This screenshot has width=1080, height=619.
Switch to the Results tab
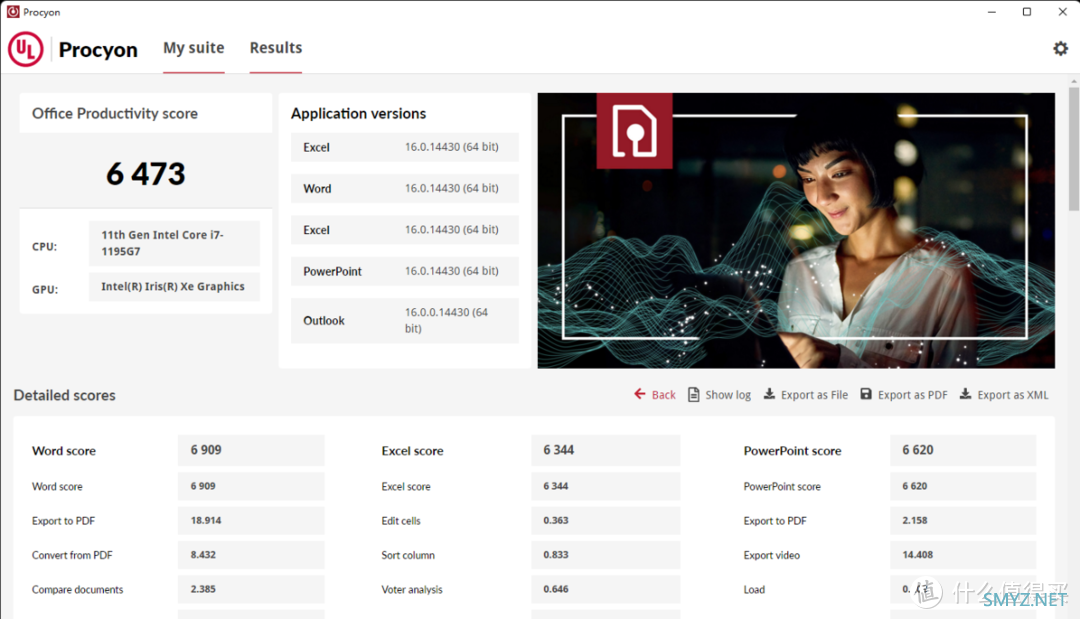coord(276,48)
